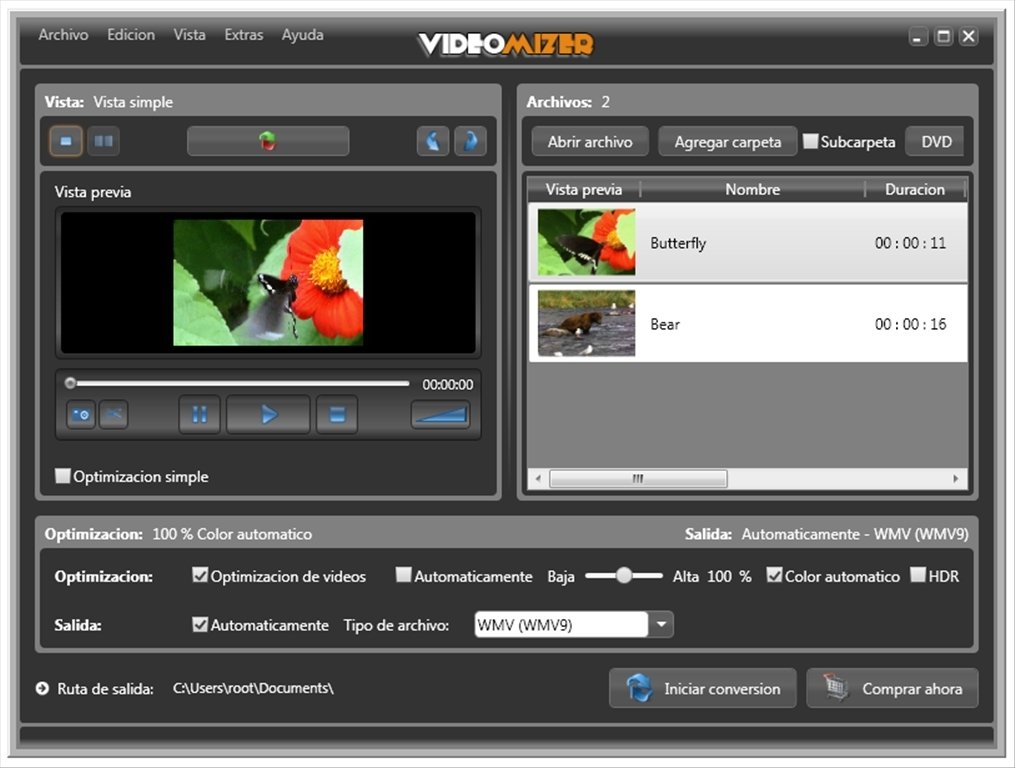Click the Butterfly duration 00:00:11

(910, 243)
